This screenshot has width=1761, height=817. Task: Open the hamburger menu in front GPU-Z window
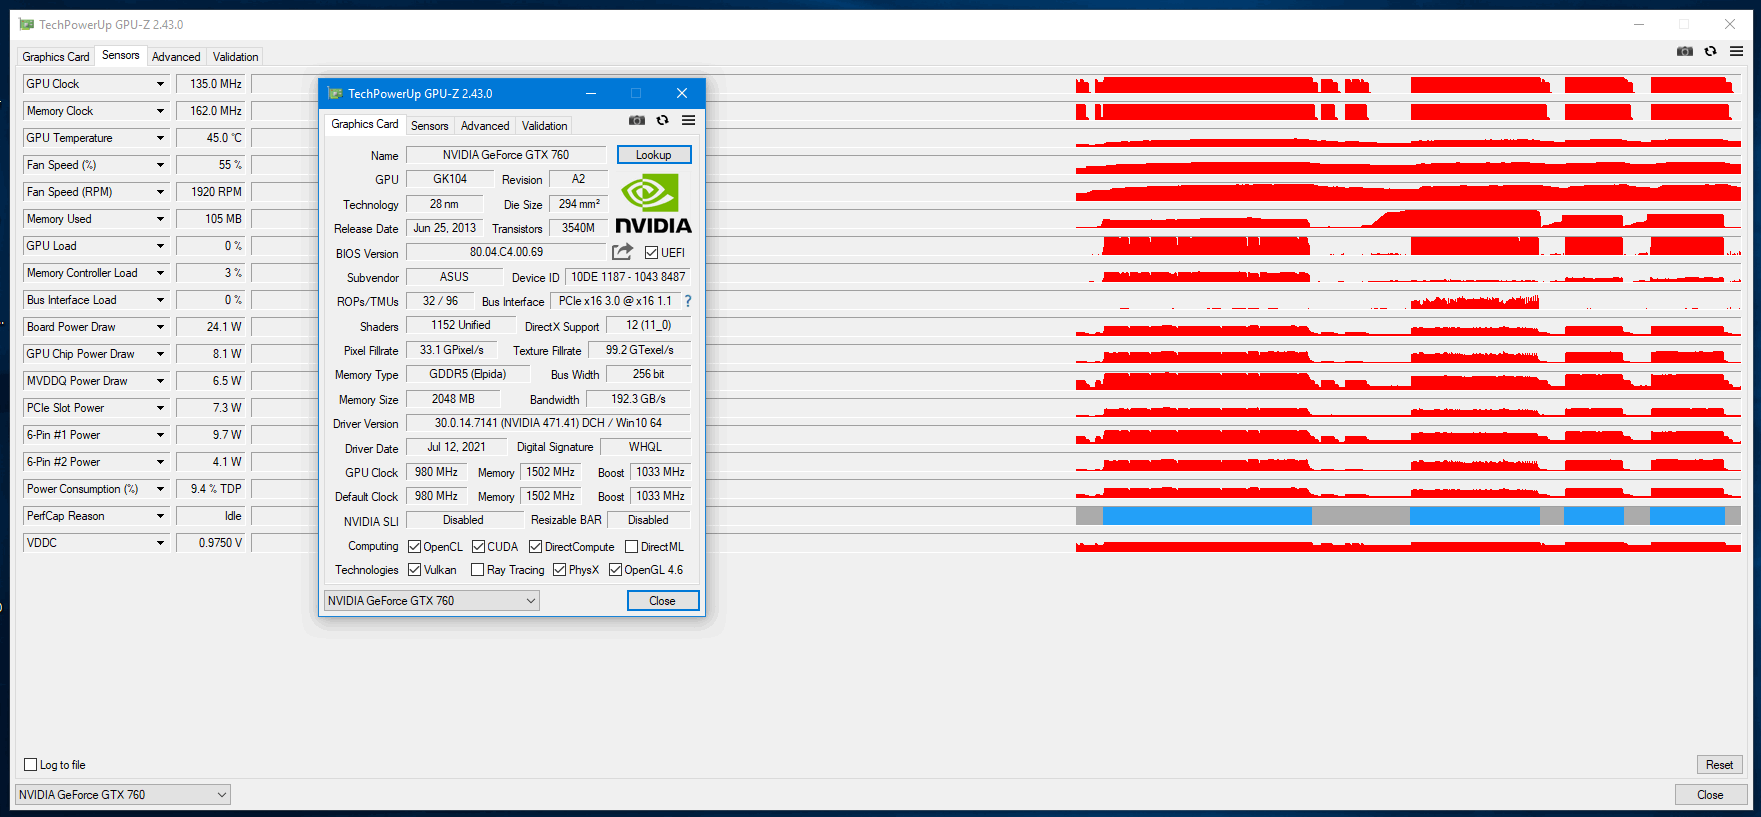(x=688, y=120)
